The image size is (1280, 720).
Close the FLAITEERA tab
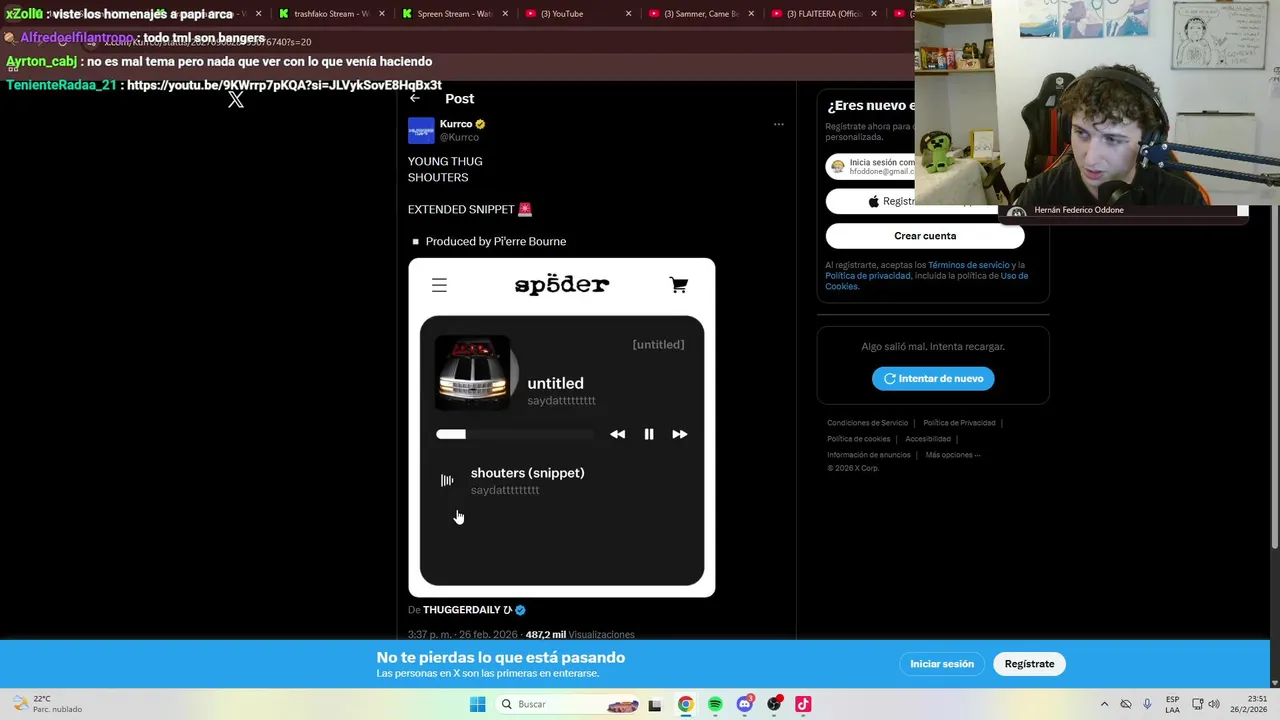(x=874, y=14)
